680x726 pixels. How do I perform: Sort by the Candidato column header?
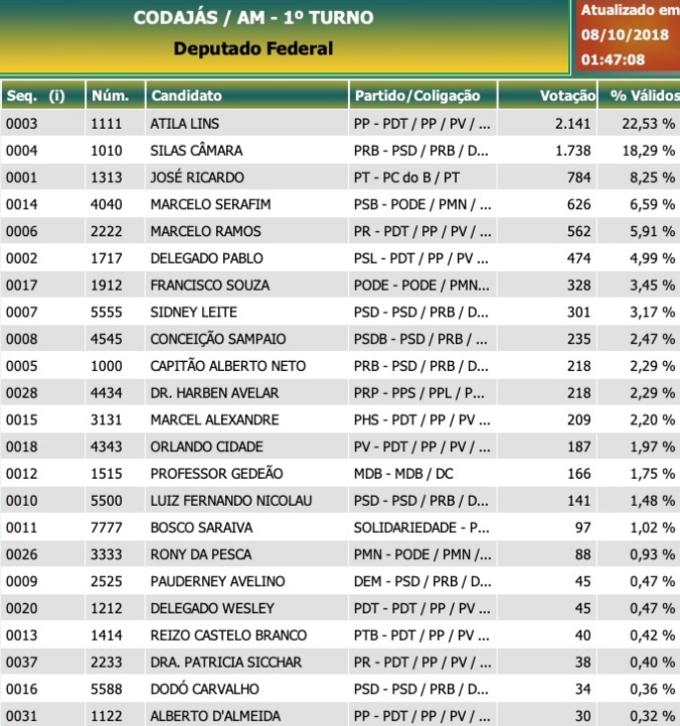(x=186, y=96)
